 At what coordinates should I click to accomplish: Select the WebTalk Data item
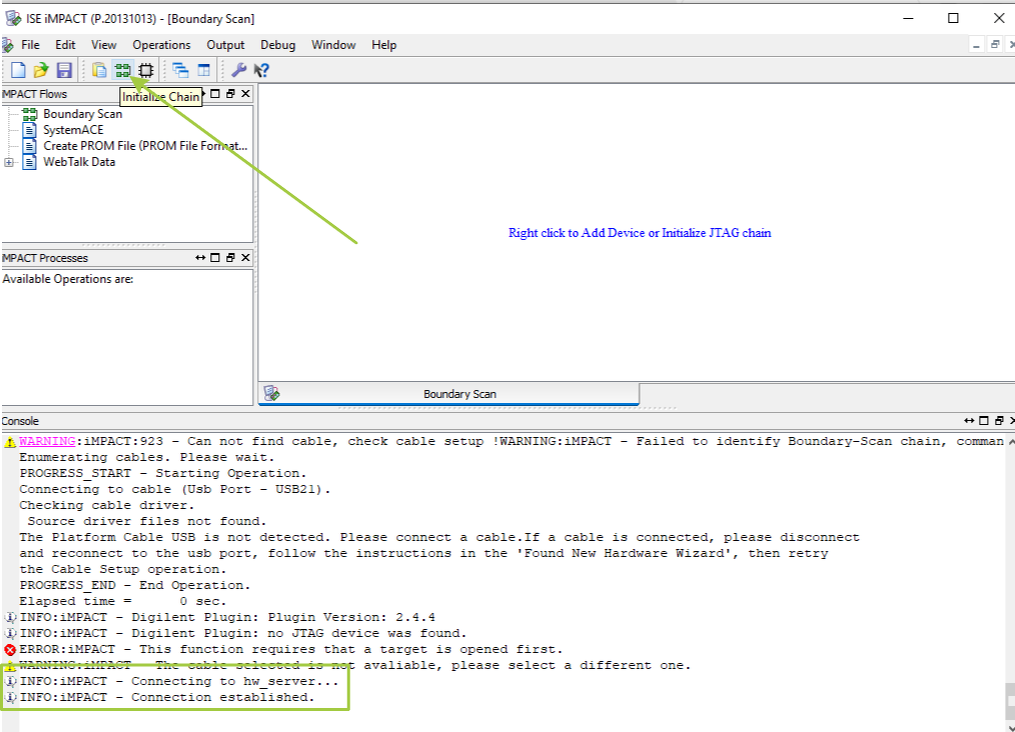pos(79,162)
